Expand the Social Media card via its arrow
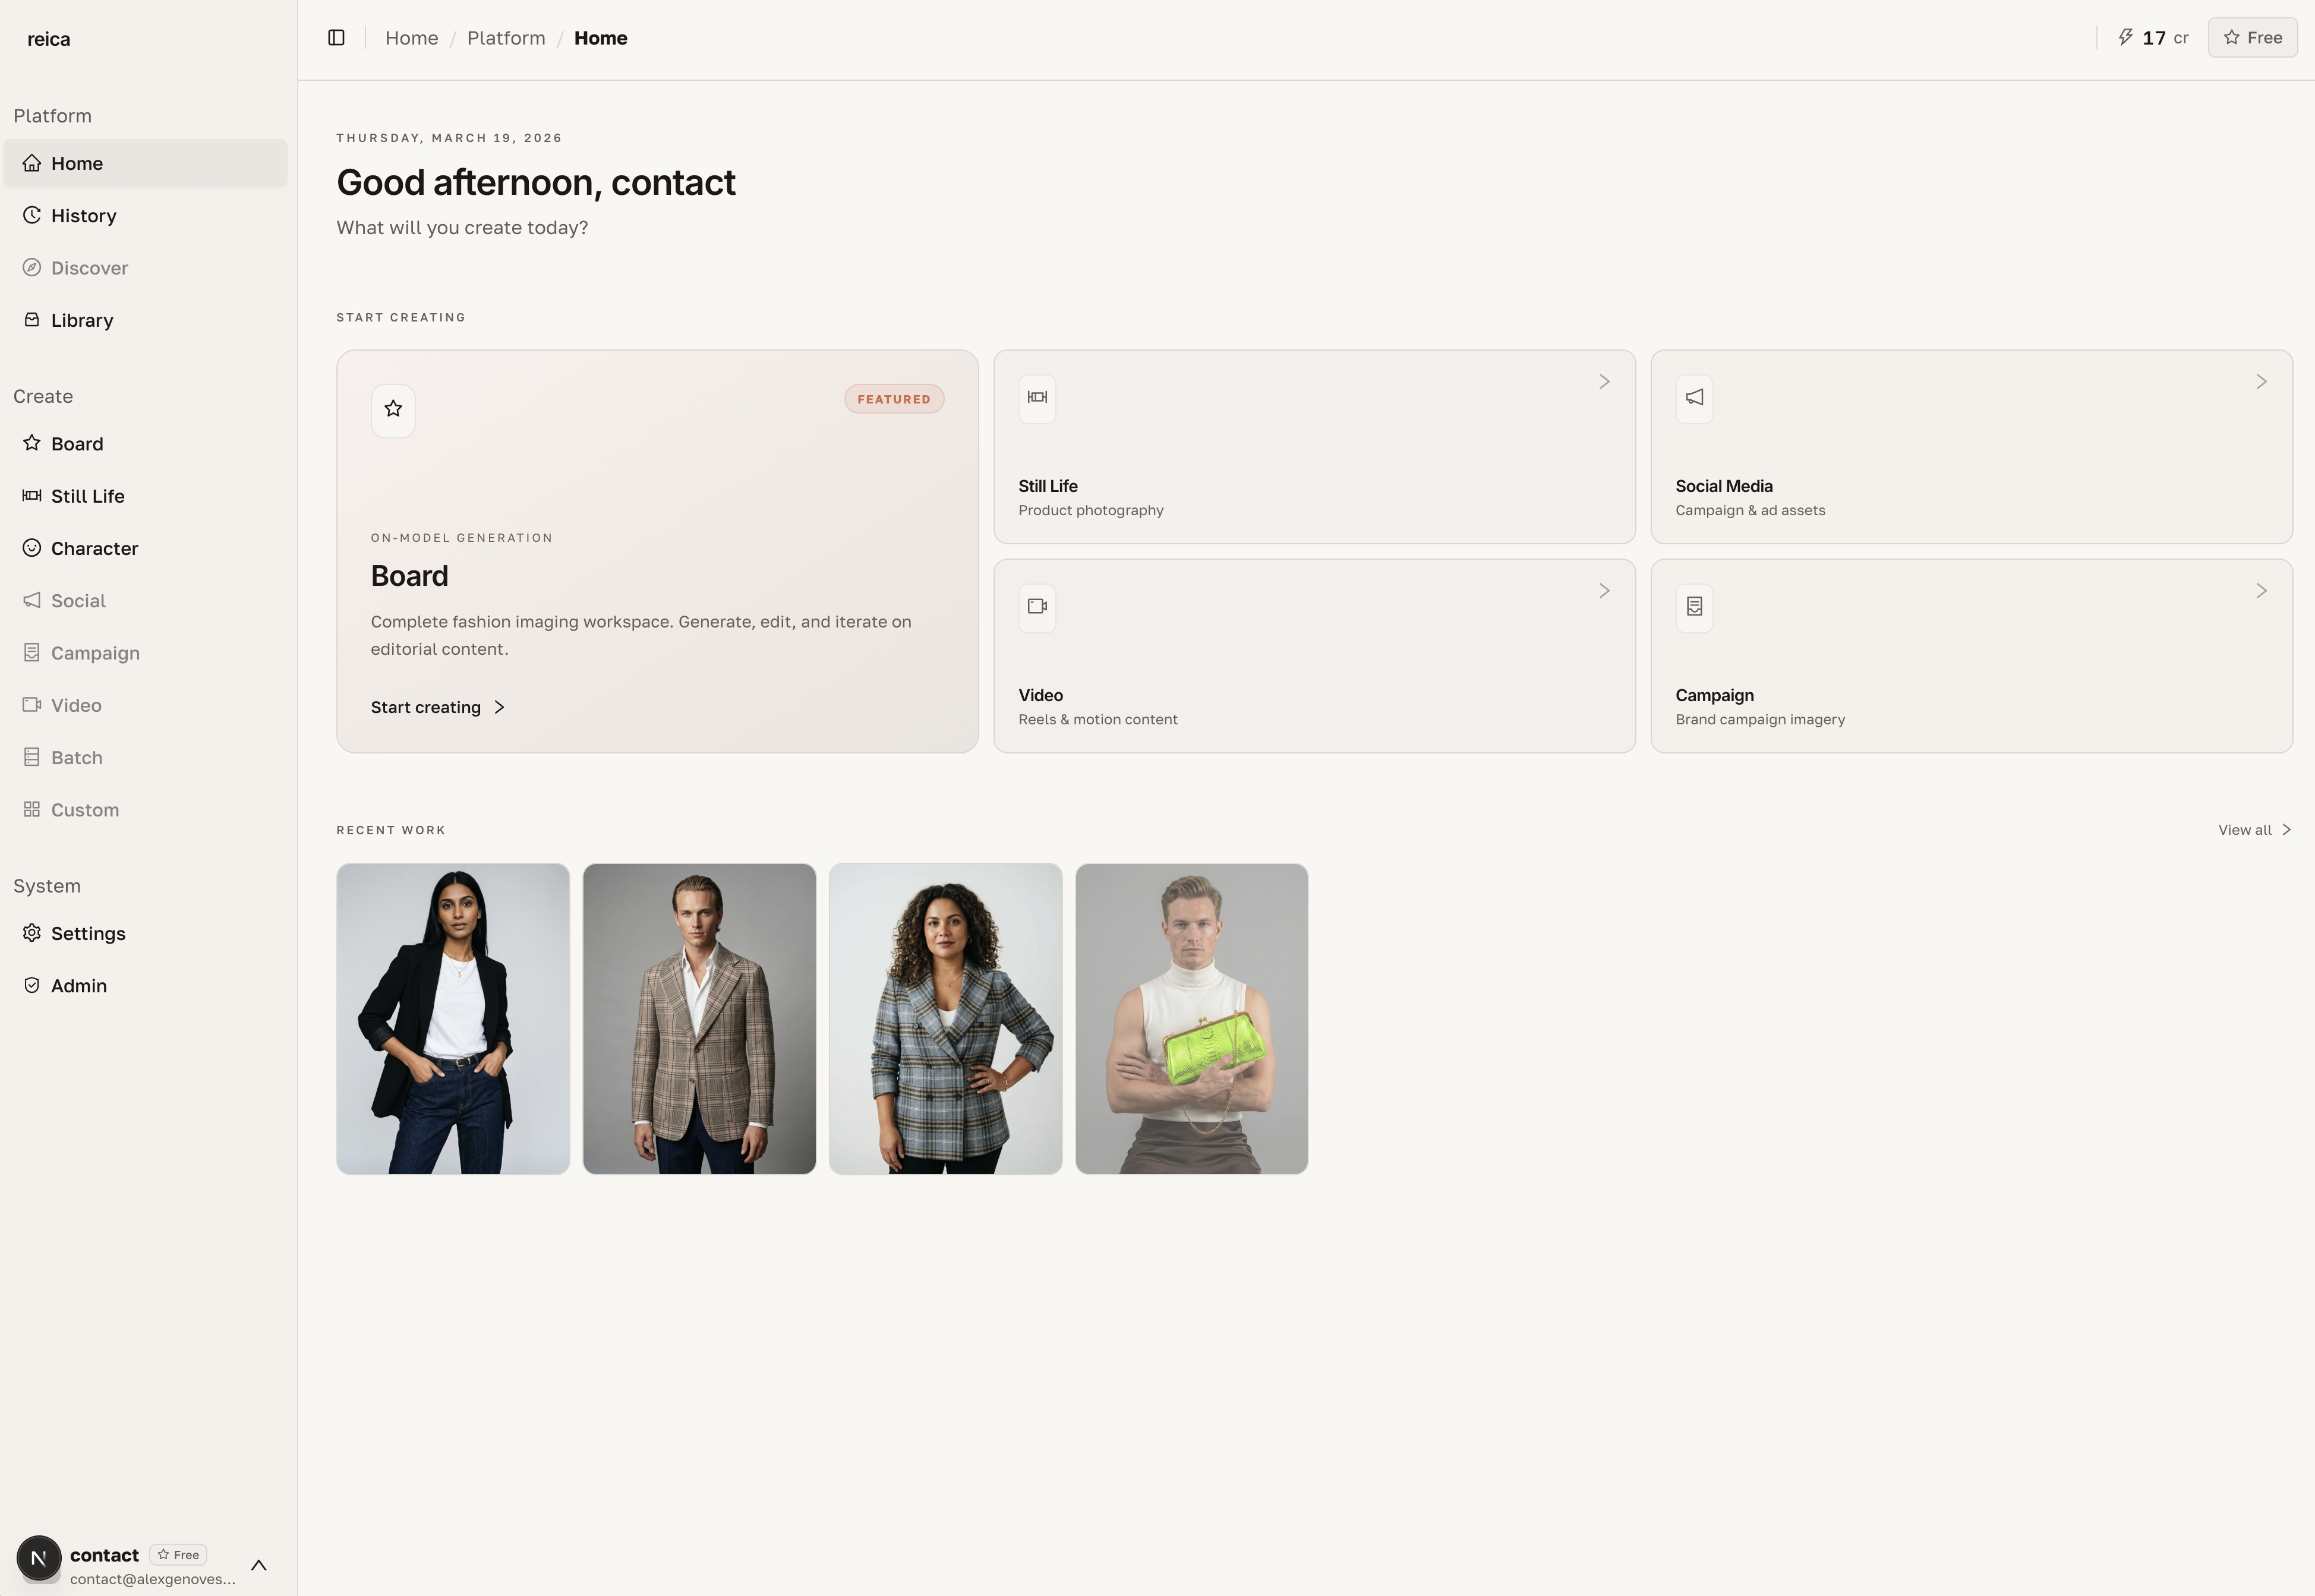Screen dimensions: 2315x1596 [2262, 381]
